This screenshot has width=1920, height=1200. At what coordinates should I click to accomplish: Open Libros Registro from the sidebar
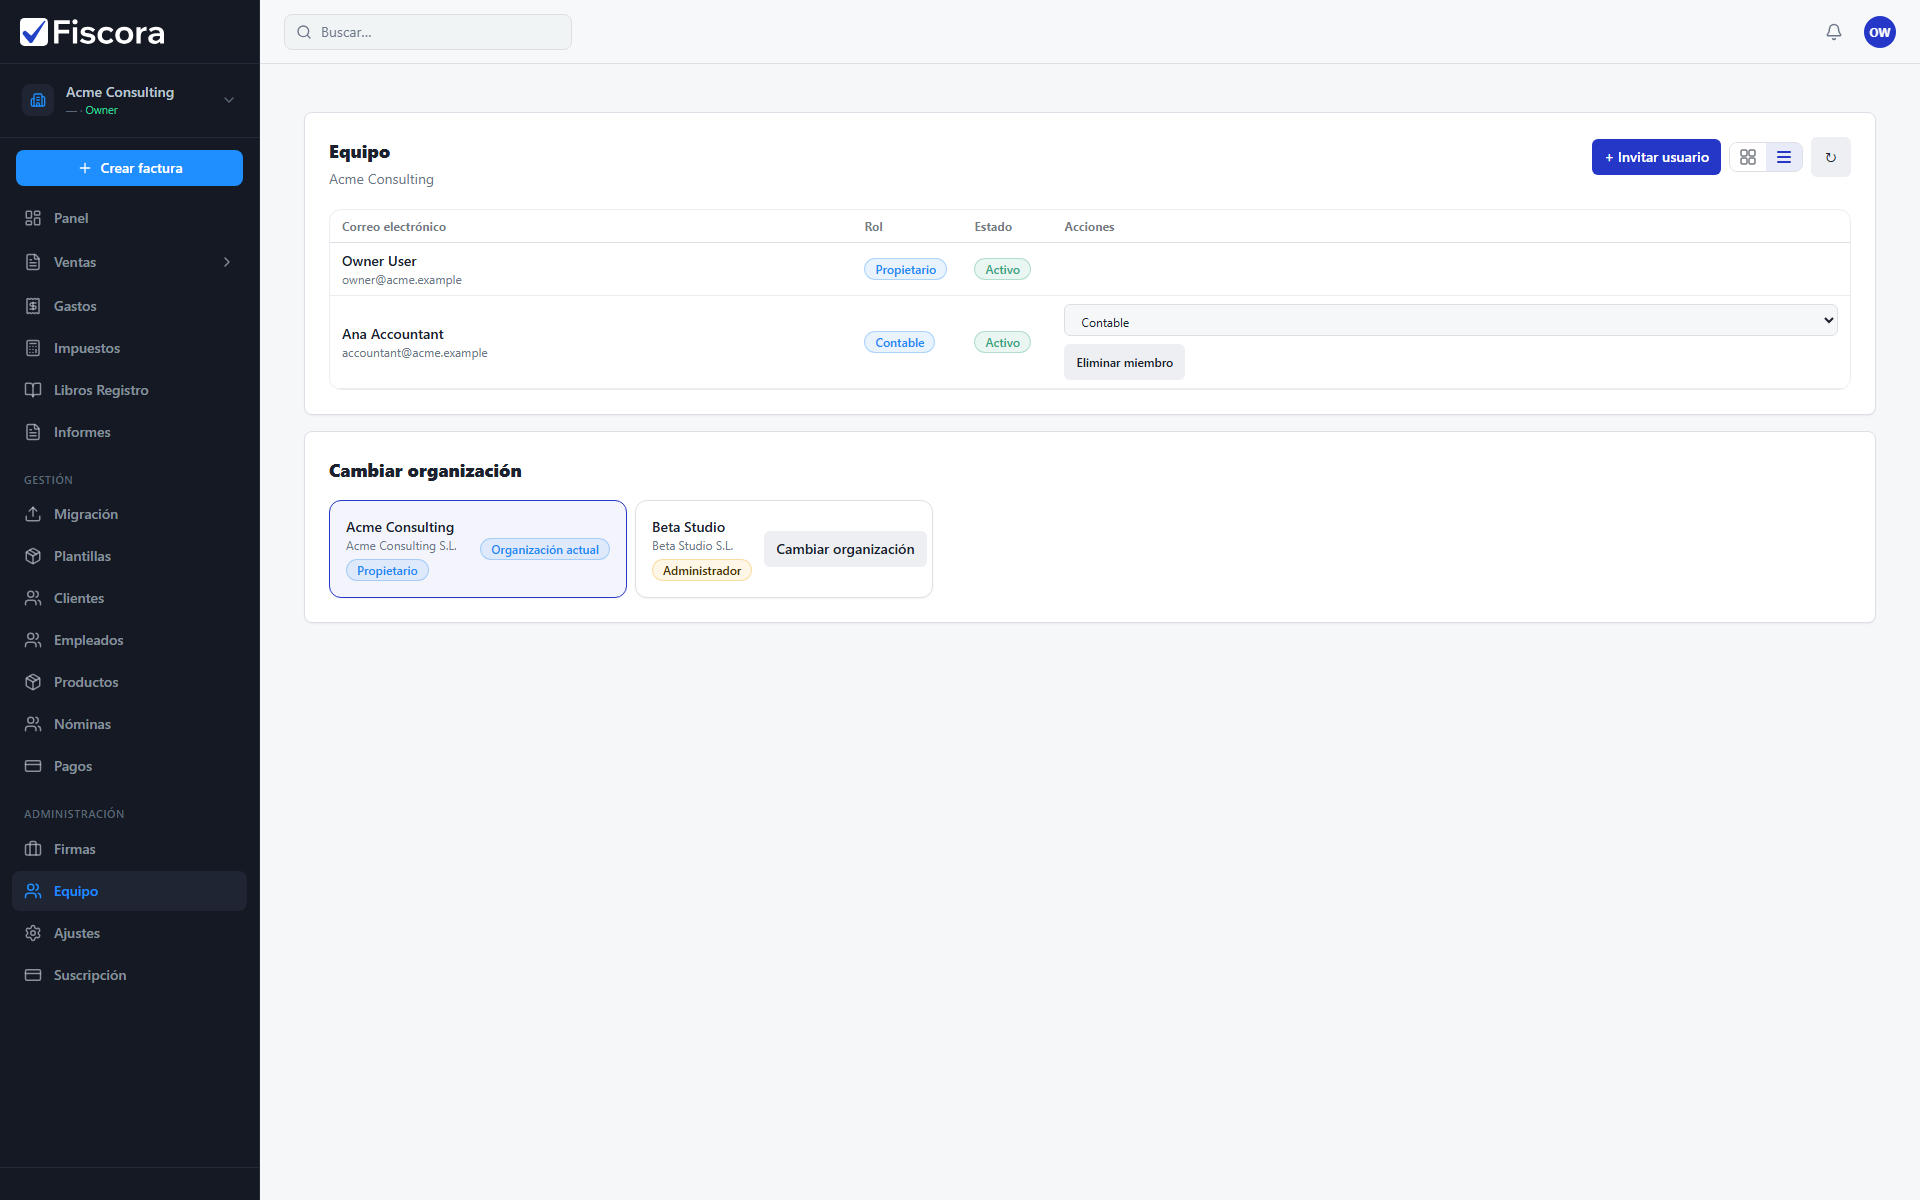pyautogui.click(x=129, y=390)
